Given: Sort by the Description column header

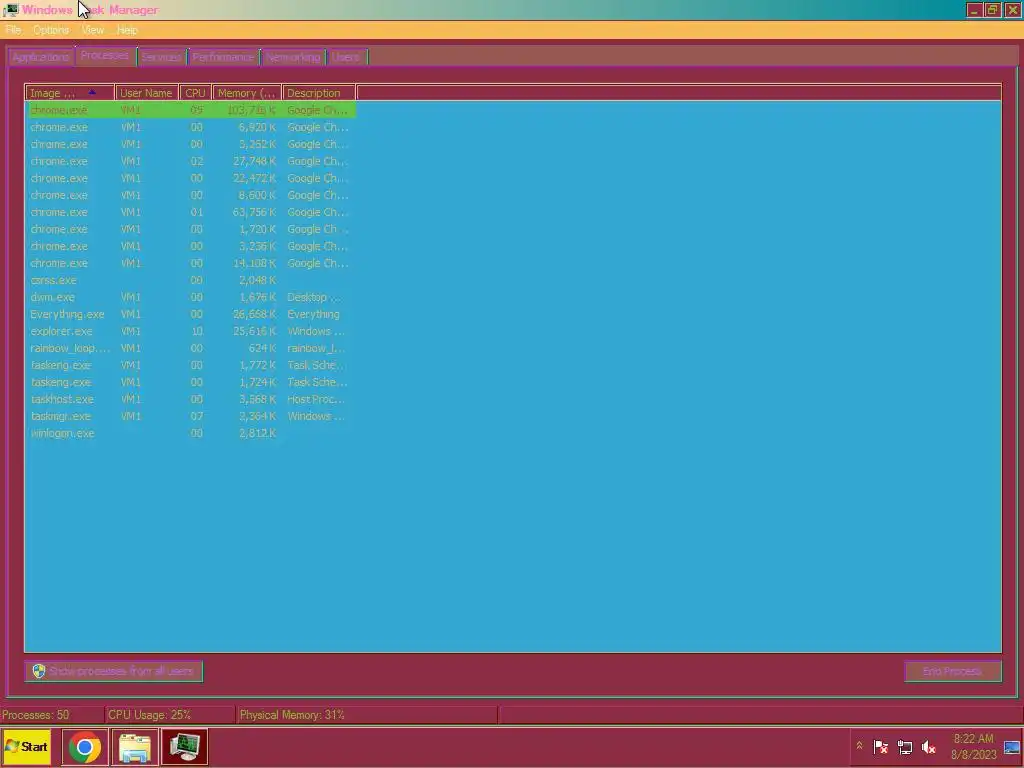Looking at the screenshot, I should 319,93.
